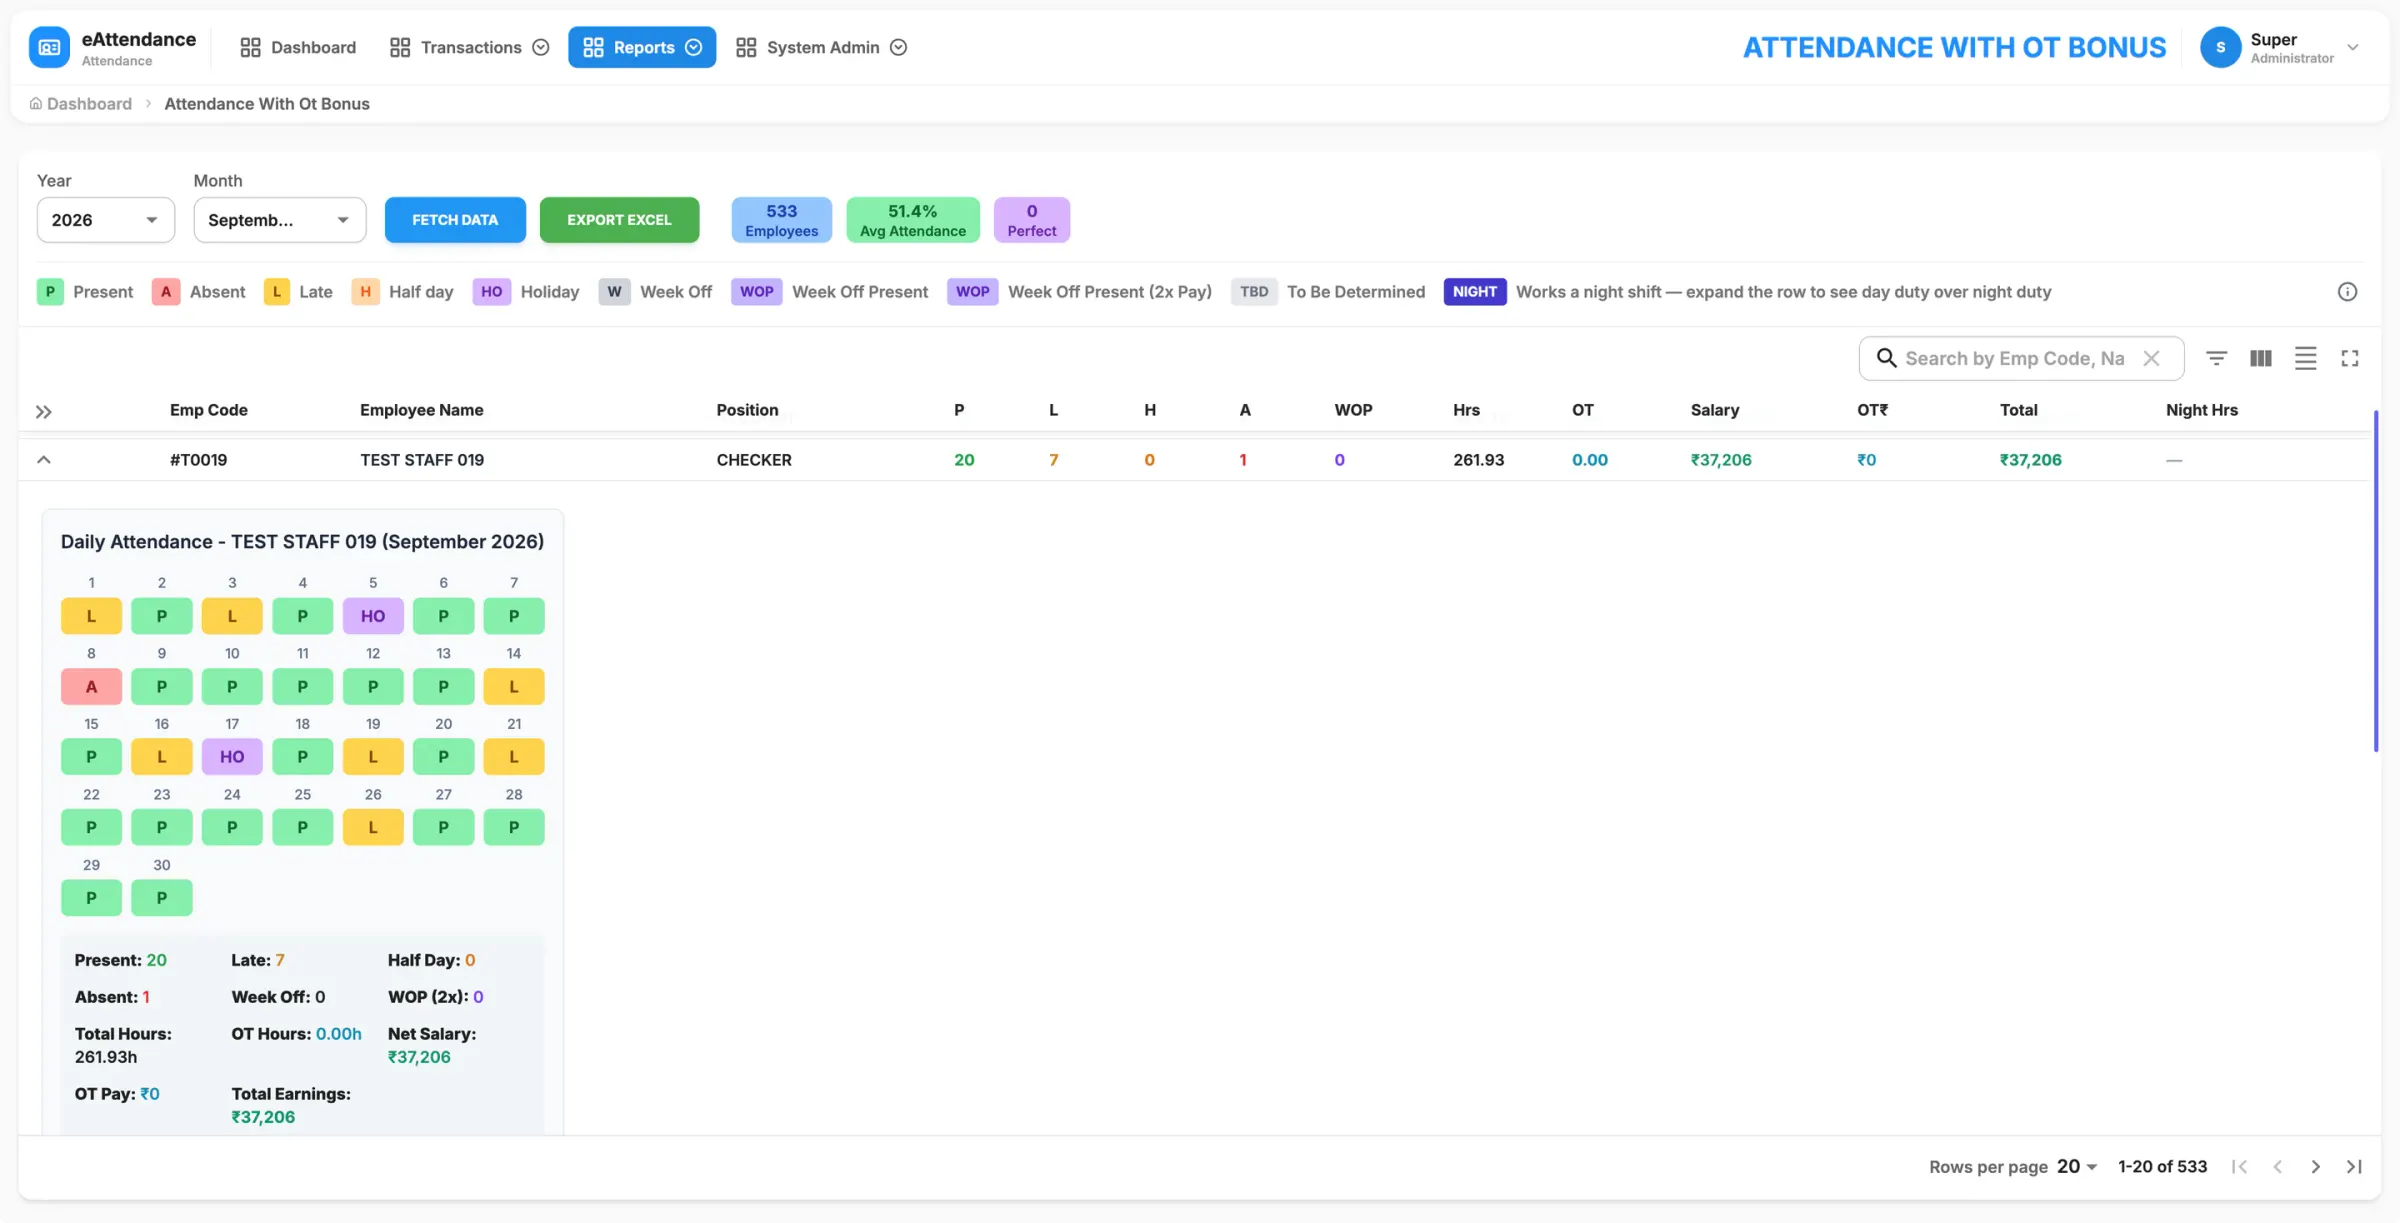Click the info icon beside the legend
Image resolution: width=2400 pixels, height=1223 pixels.
coord(2347,292)
